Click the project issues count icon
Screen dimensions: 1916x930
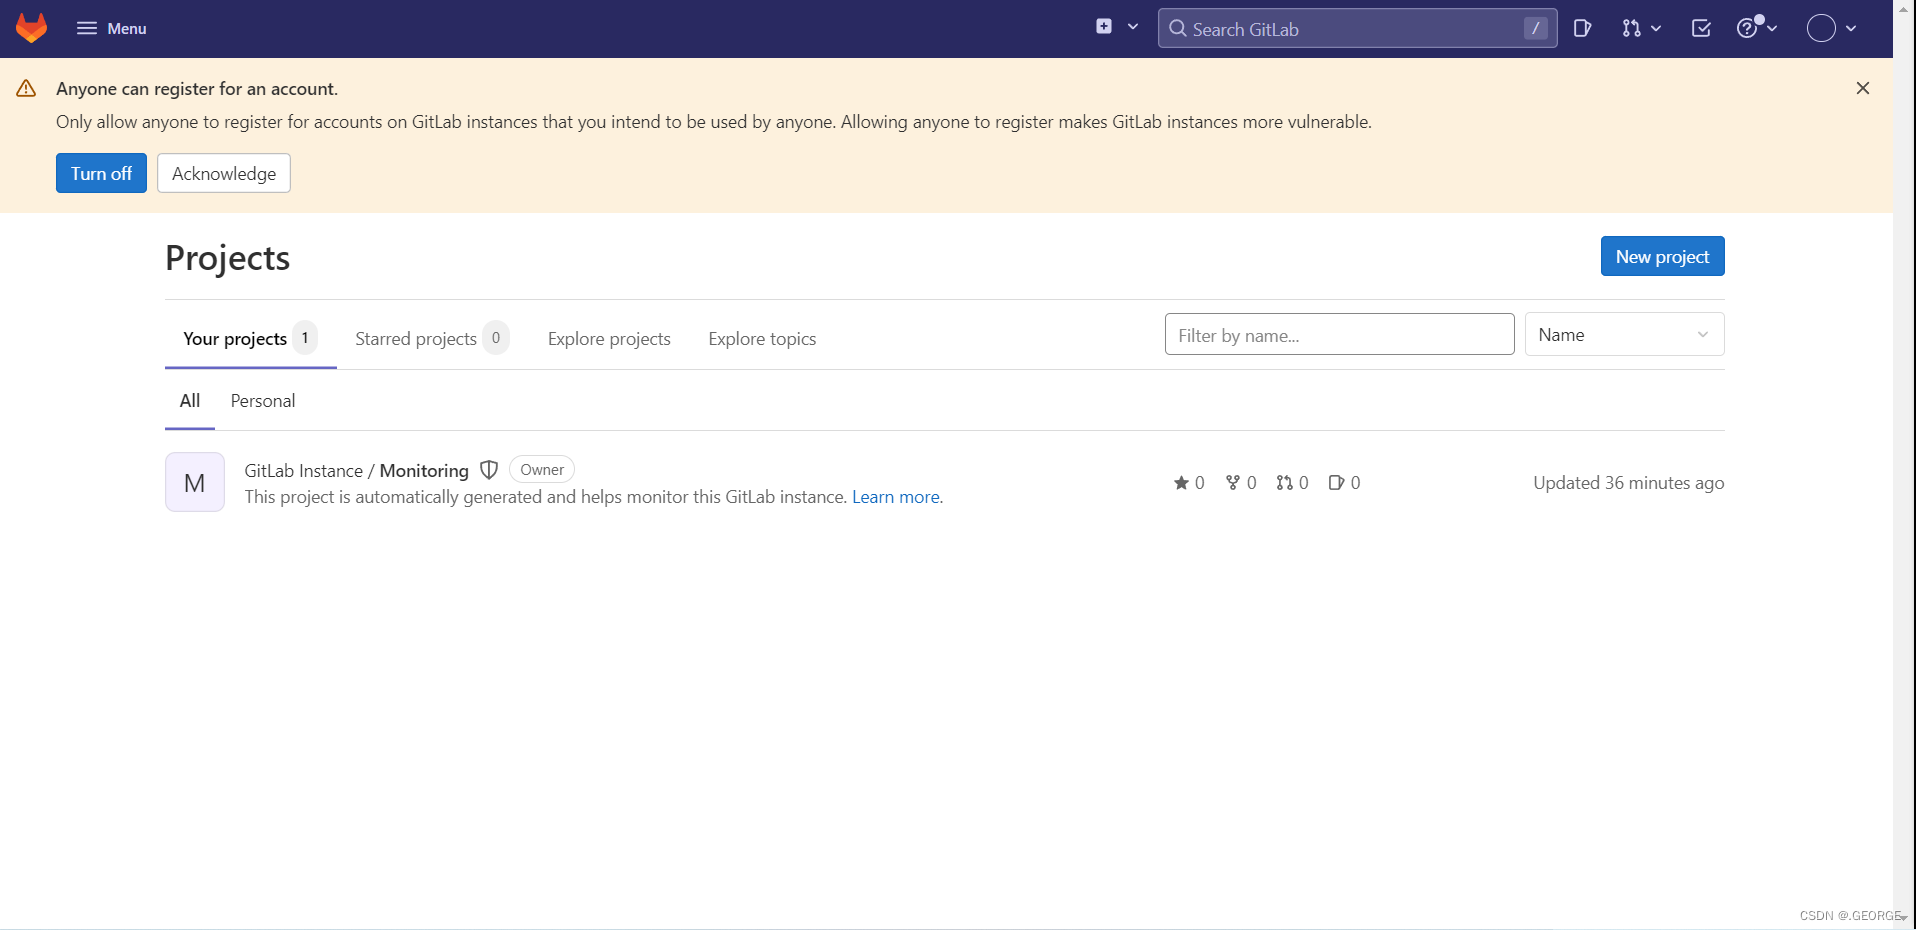1336,482
